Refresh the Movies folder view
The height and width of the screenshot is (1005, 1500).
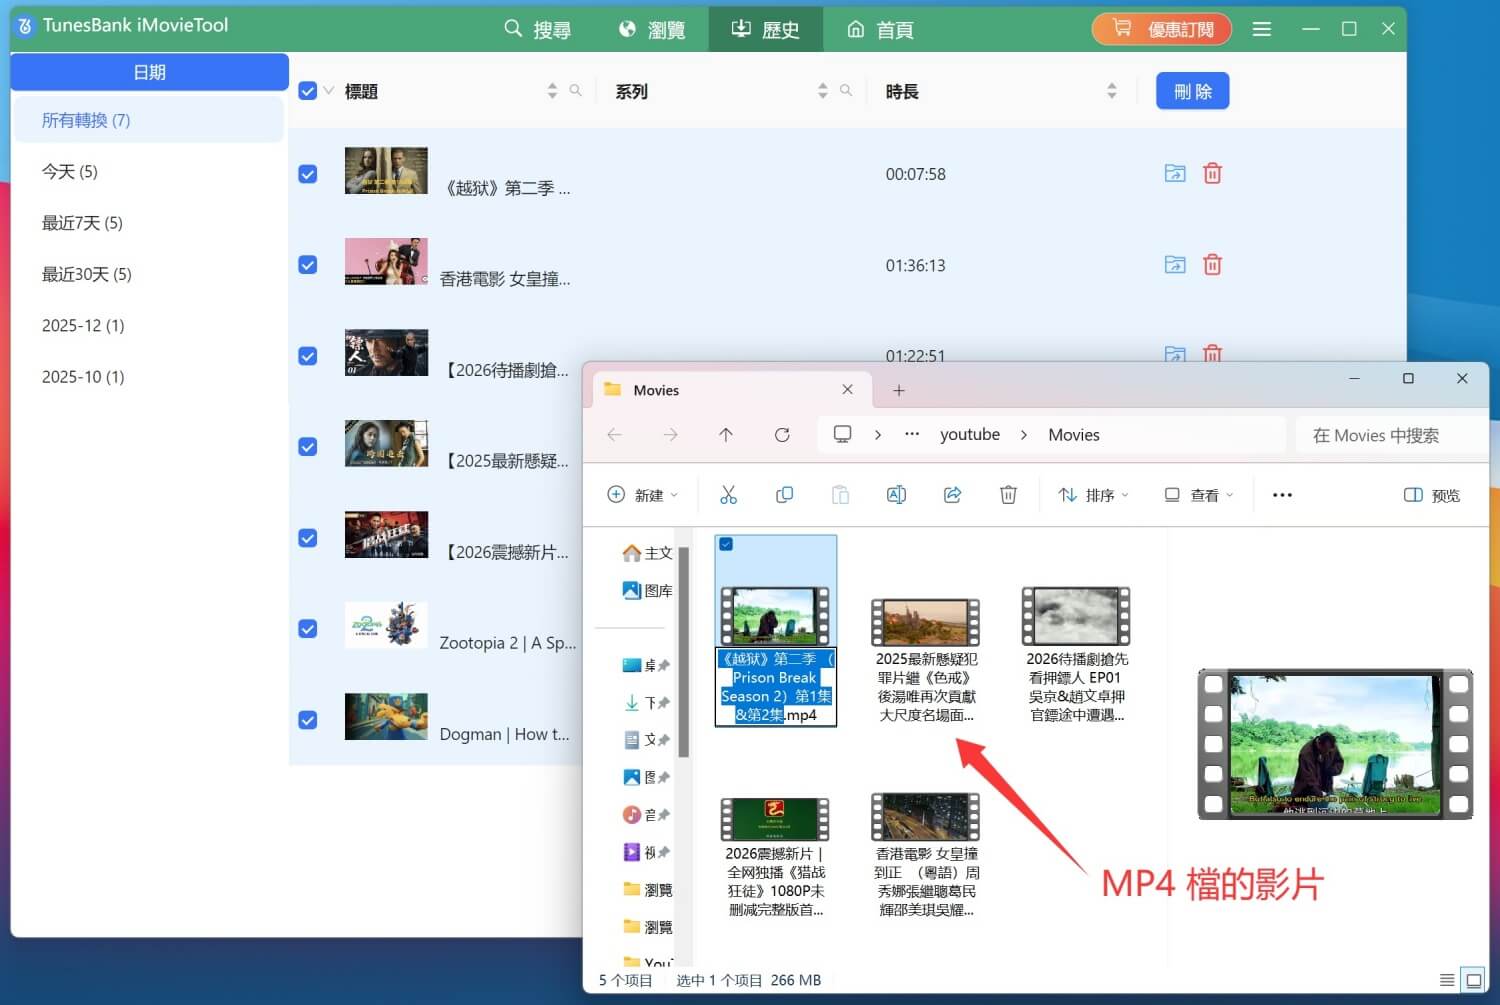click(782, 434)
